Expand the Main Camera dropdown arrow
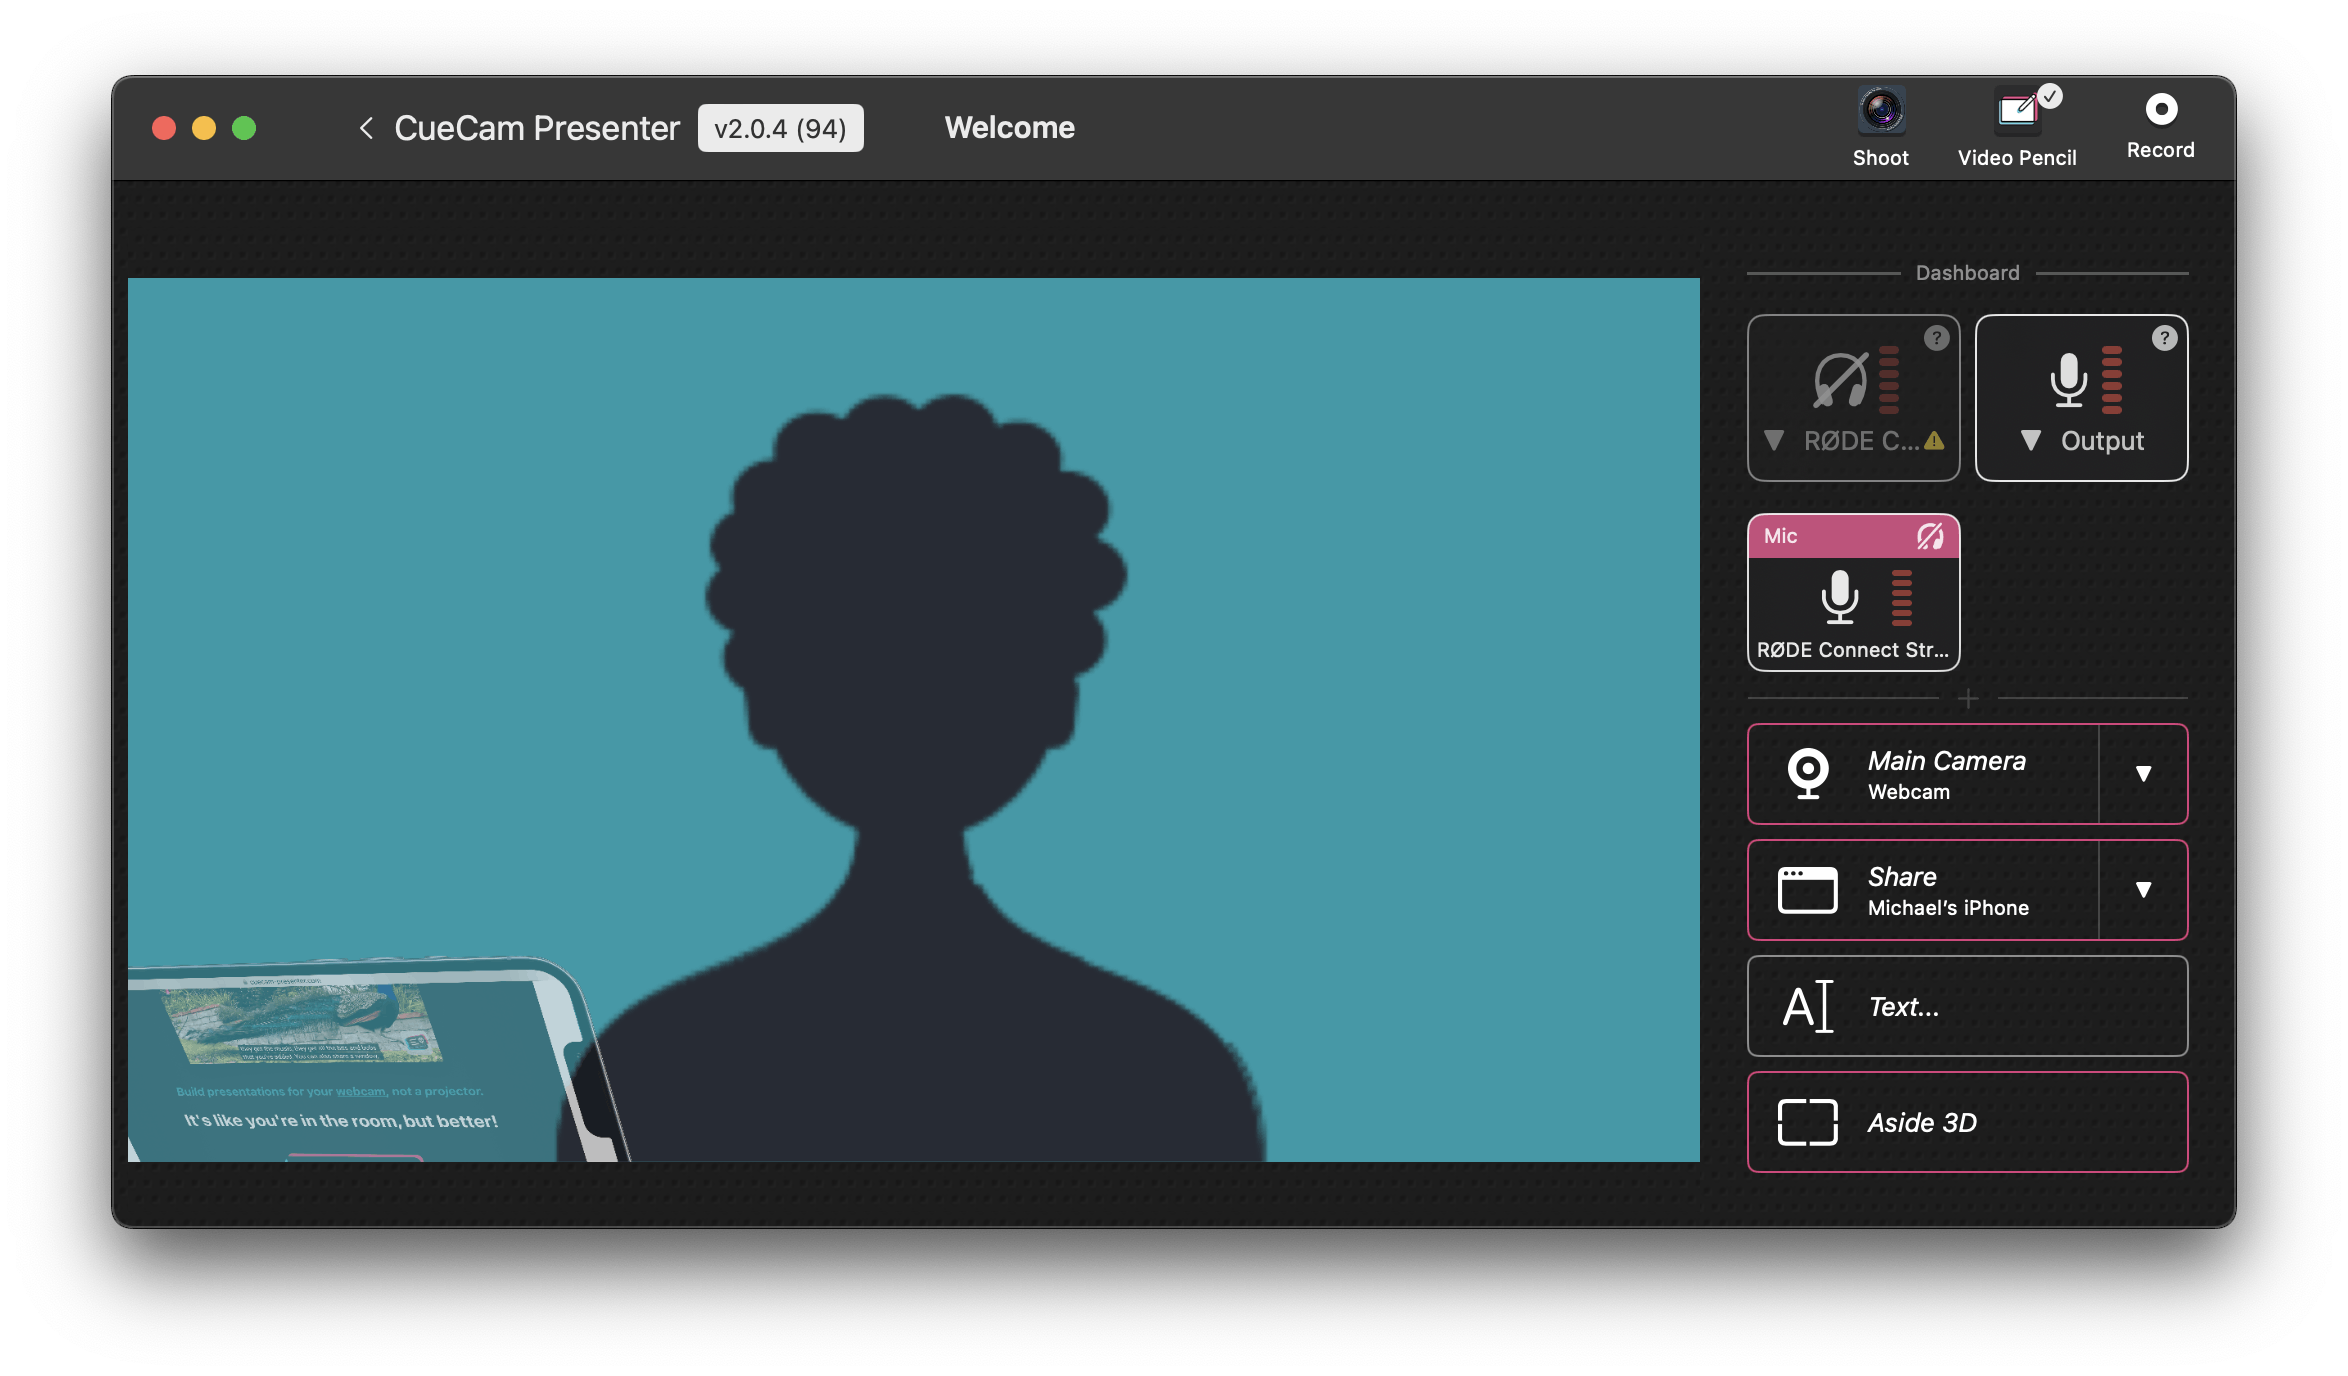2348x1376 pixels. (2143, 774)
